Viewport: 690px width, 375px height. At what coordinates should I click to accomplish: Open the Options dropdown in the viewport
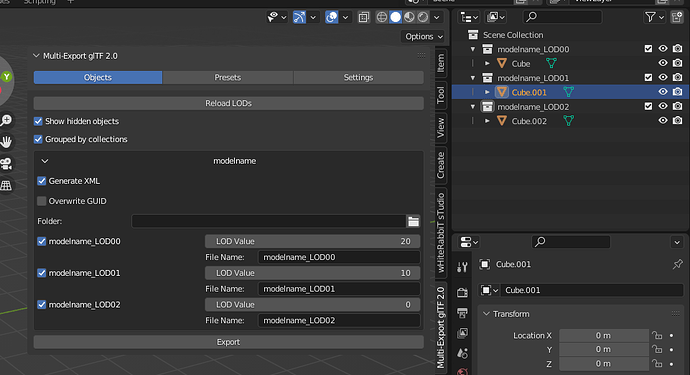coord(424,37)
